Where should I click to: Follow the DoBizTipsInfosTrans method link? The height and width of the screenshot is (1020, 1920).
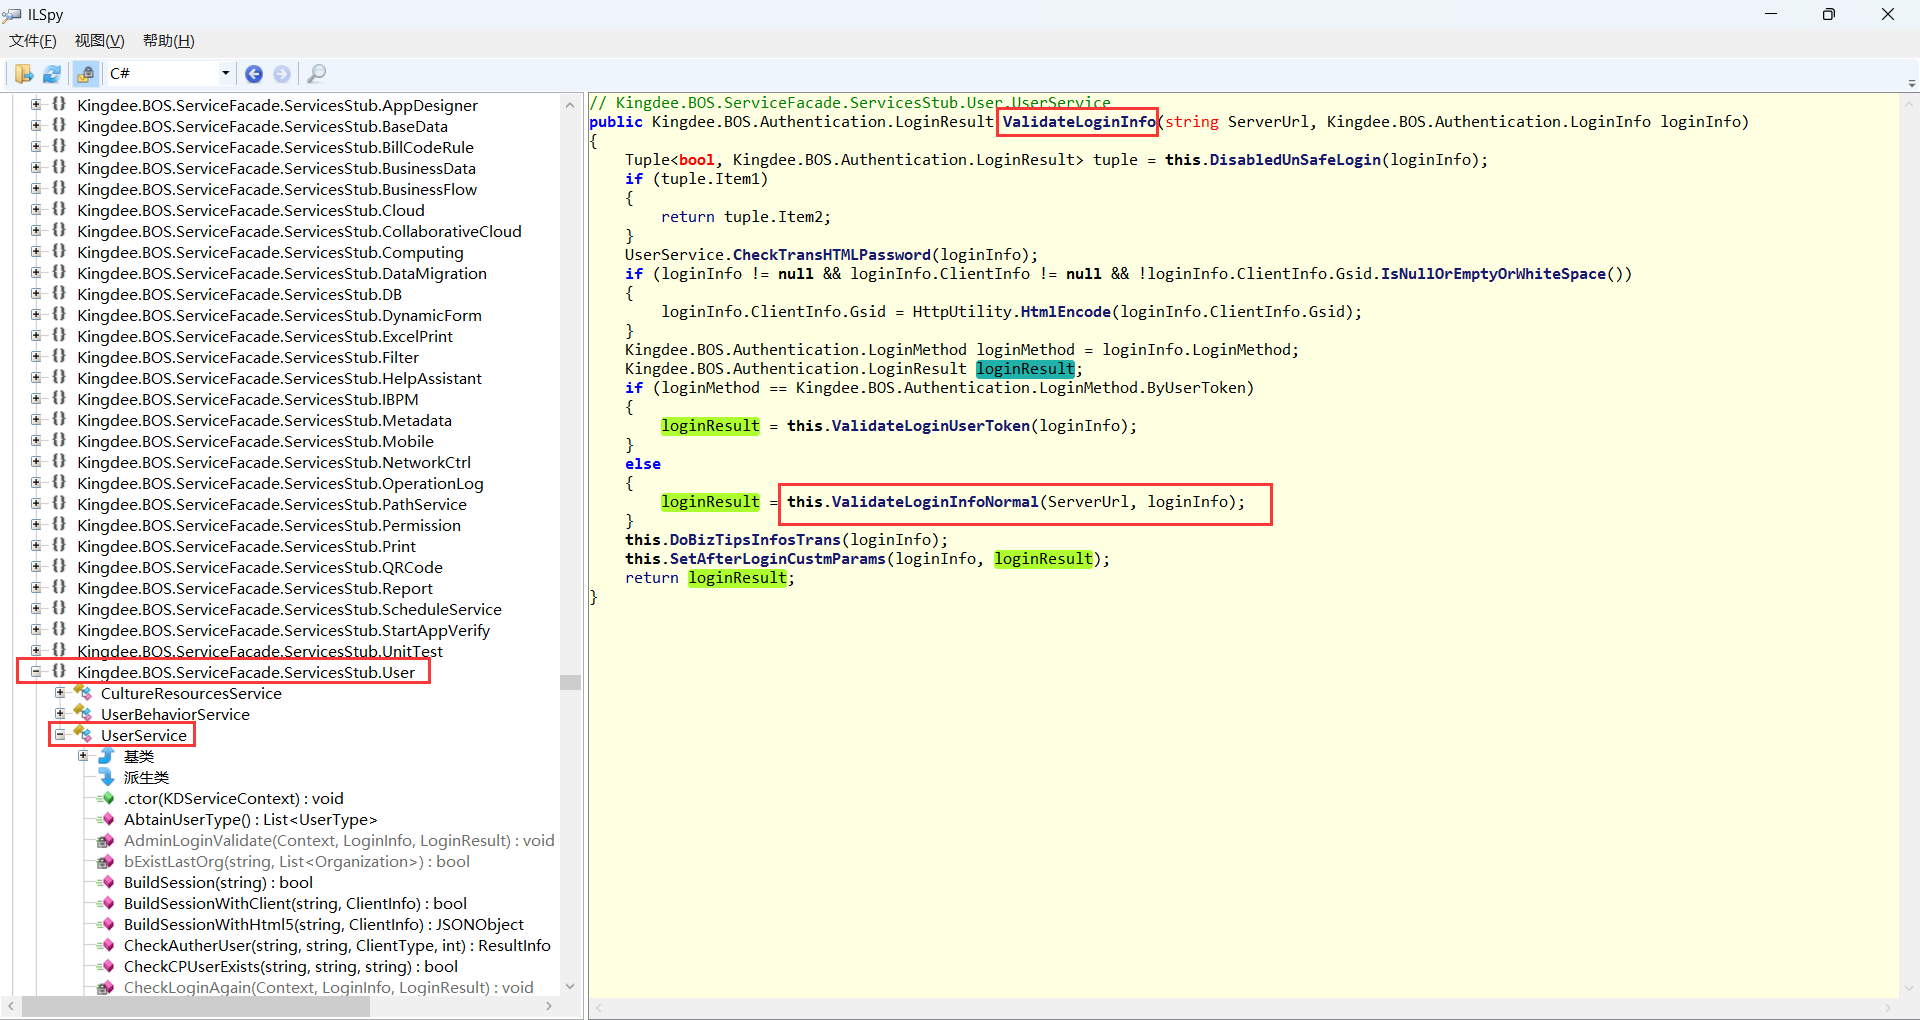(x=755, y=540)
